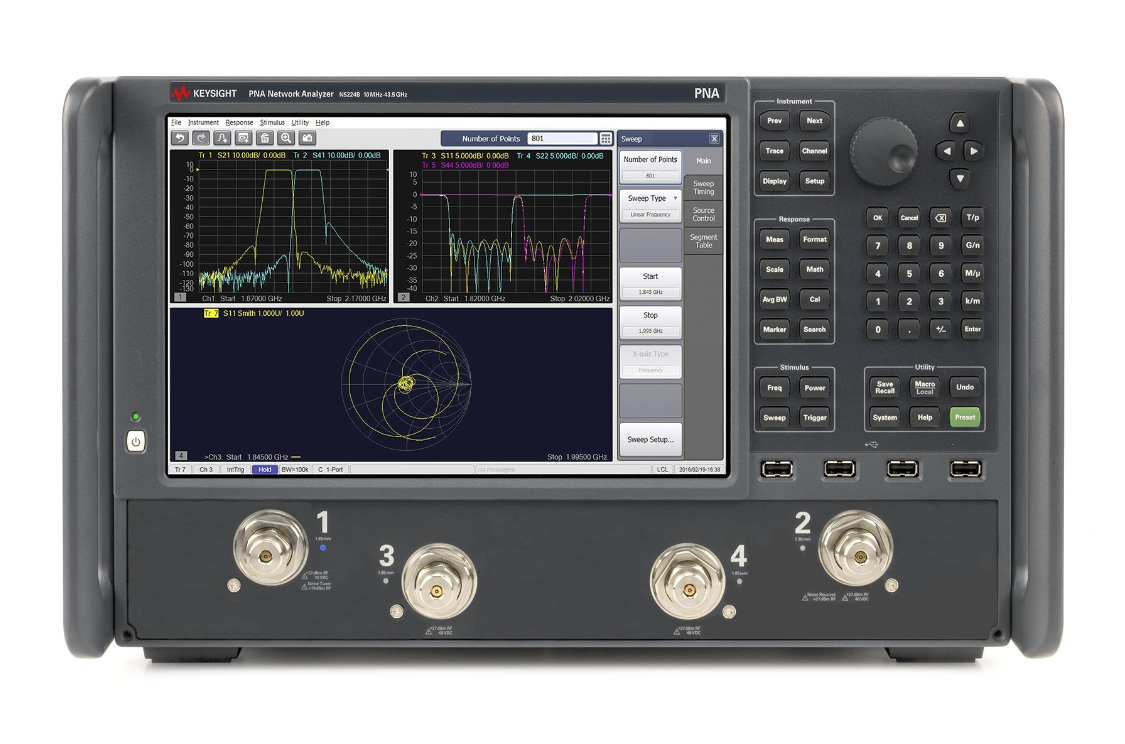Image resolution: width=1125 pixels, height=744 pixels.
Task: Open the Response menu in menu bar
Action: pyautogui.click(x=239, y=122)
